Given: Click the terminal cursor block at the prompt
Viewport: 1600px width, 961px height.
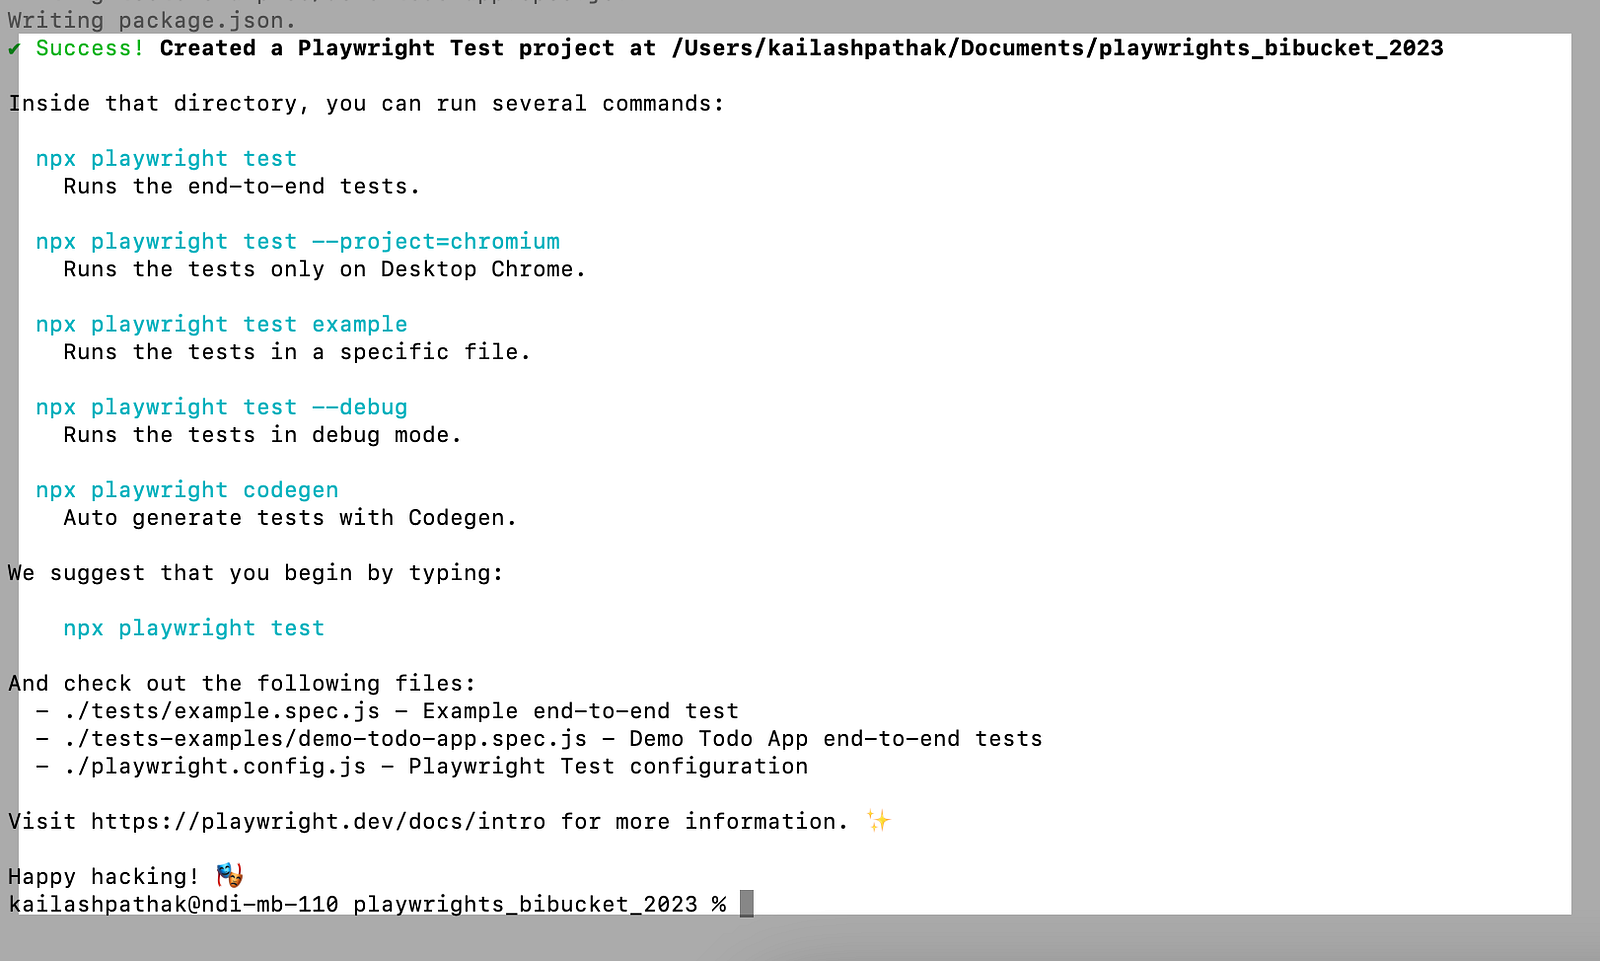Looking at the screenshot, I should click(x=746, y=904).
